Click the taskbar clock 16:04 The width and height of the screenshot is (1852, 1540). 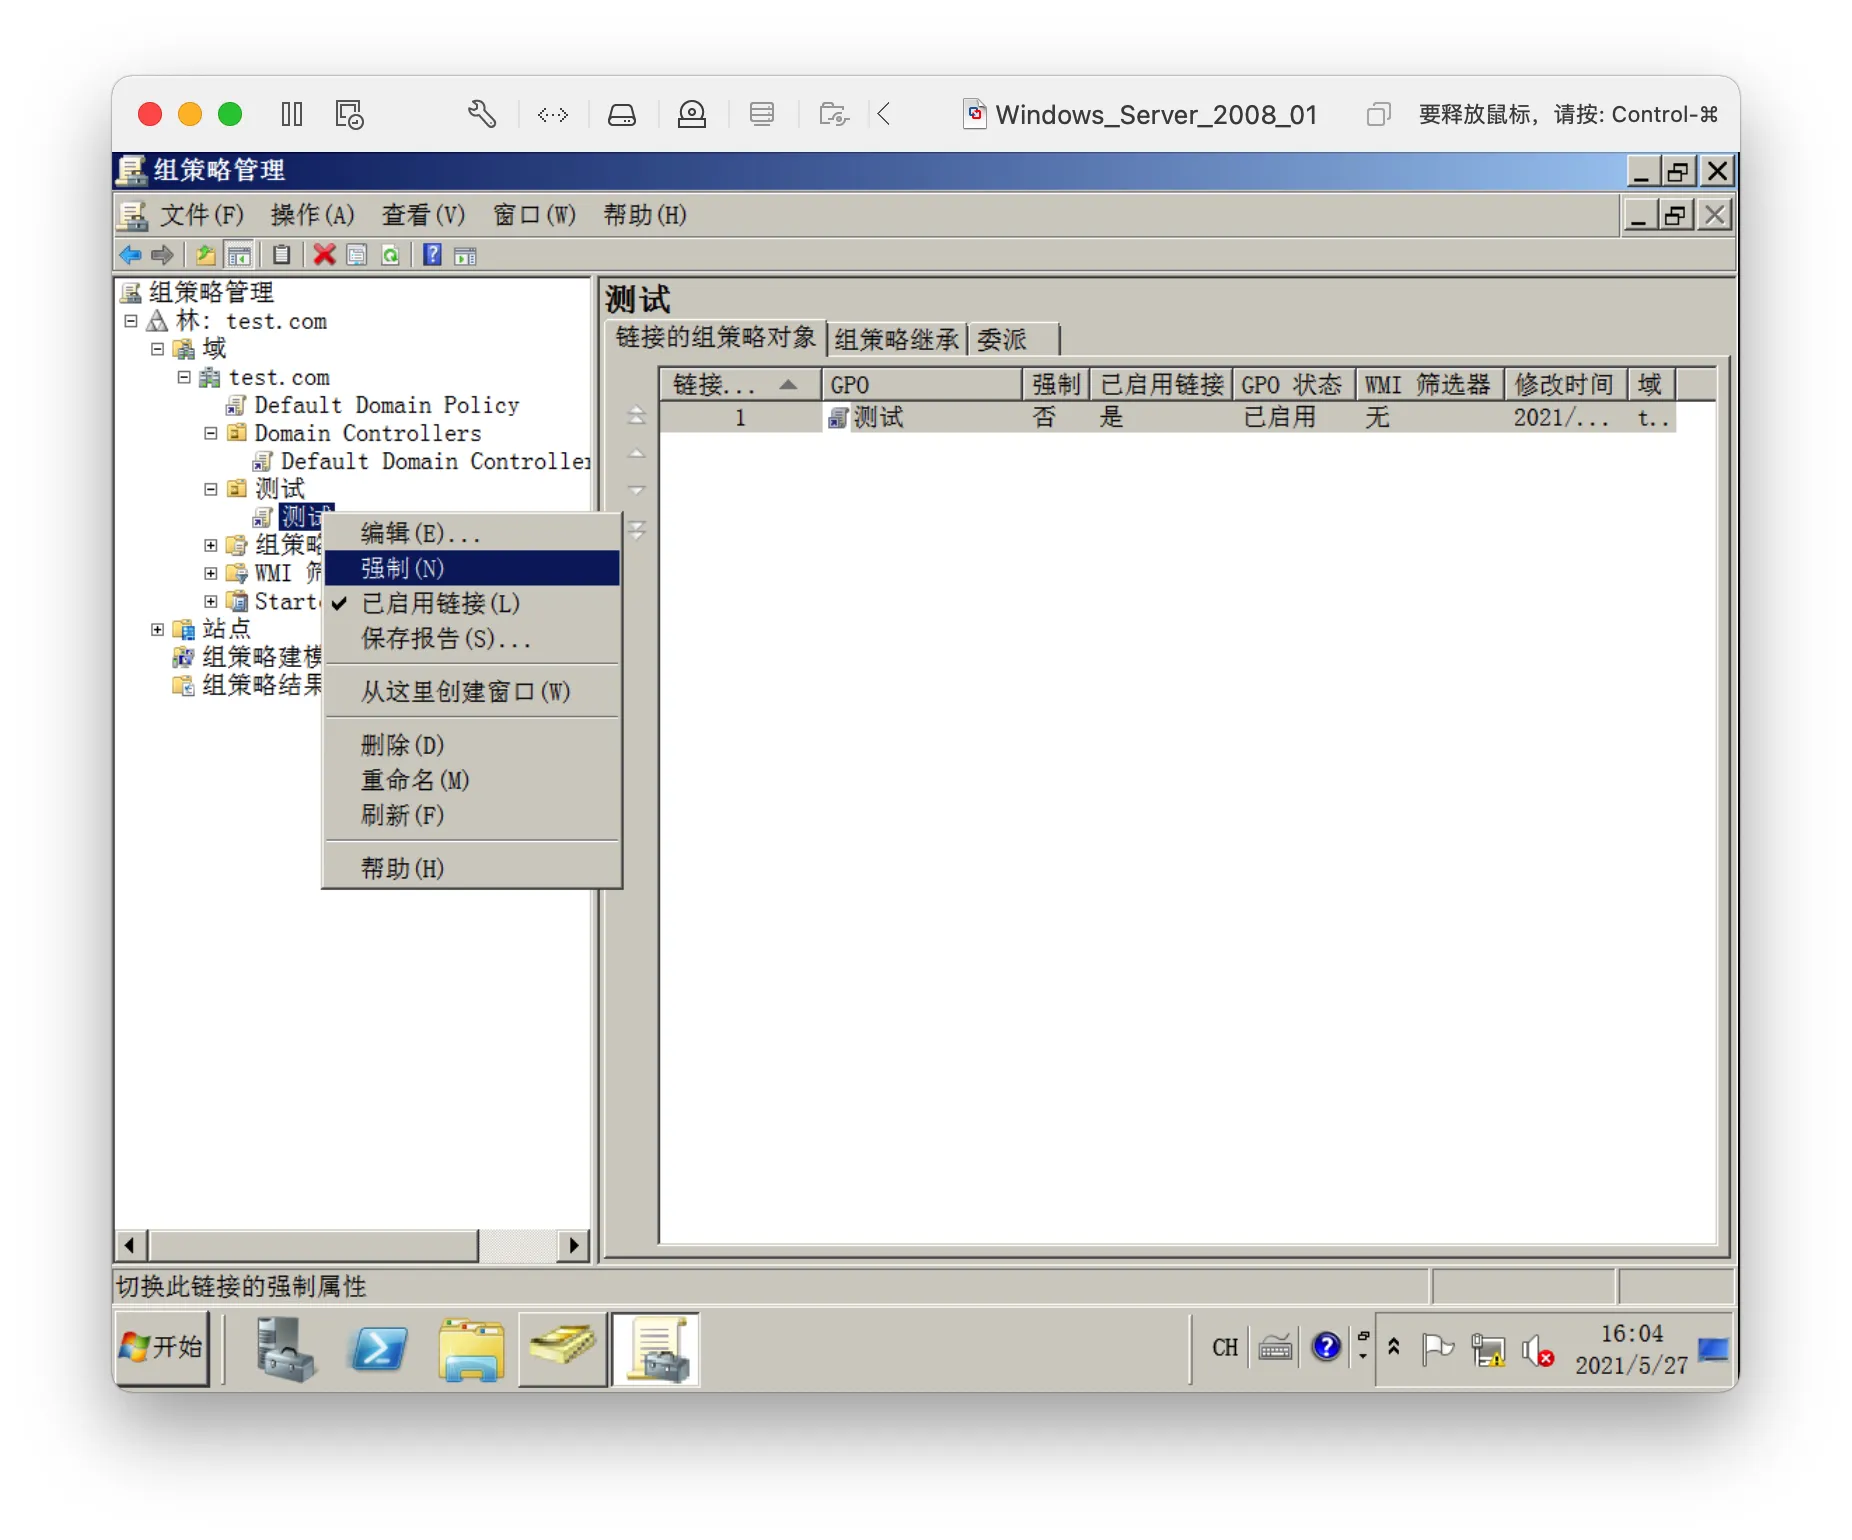pyautogui.click(x=1632, y=1334)
